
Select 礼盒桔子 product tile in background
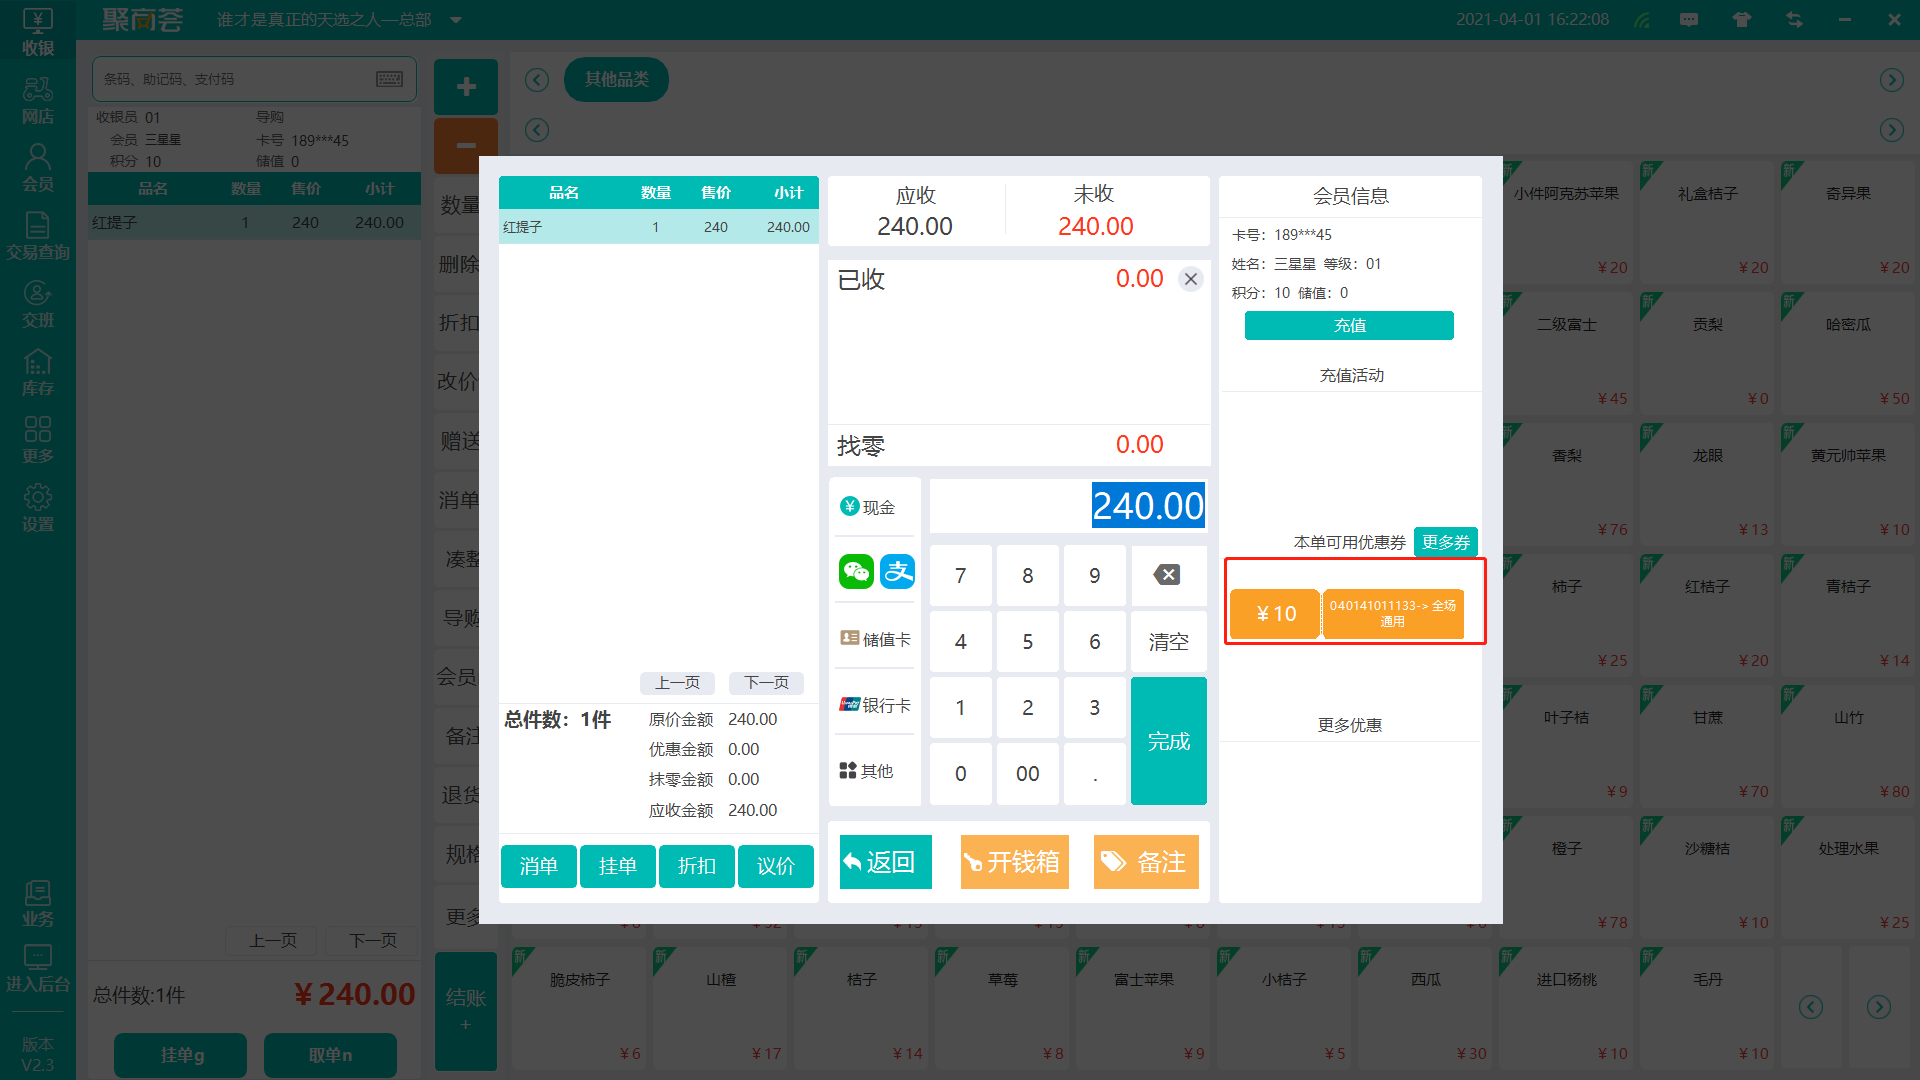point(1706,221)
